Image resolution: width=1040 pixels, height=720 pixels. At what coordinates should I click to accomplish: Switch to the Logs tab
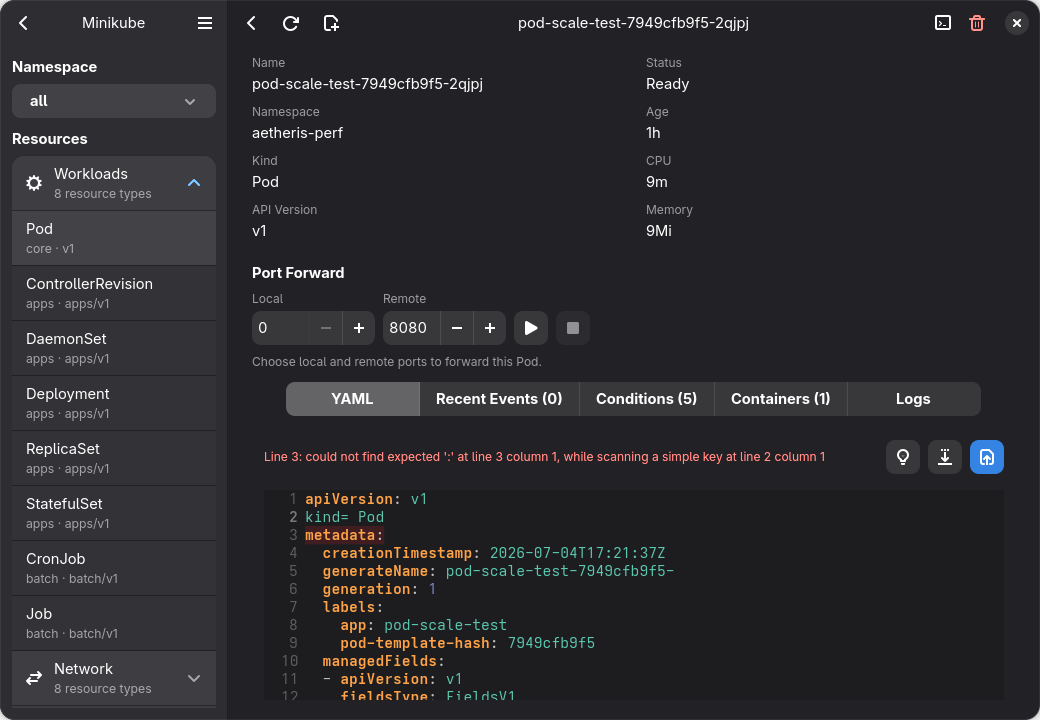(x=913, y=399)
